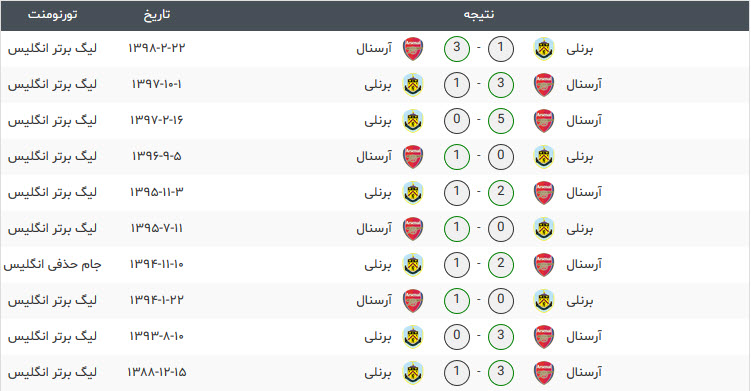Screen dimensions: 751x391
Task: Click Burnley crest in 1395-7-11 match row
Action: [544, 229]
